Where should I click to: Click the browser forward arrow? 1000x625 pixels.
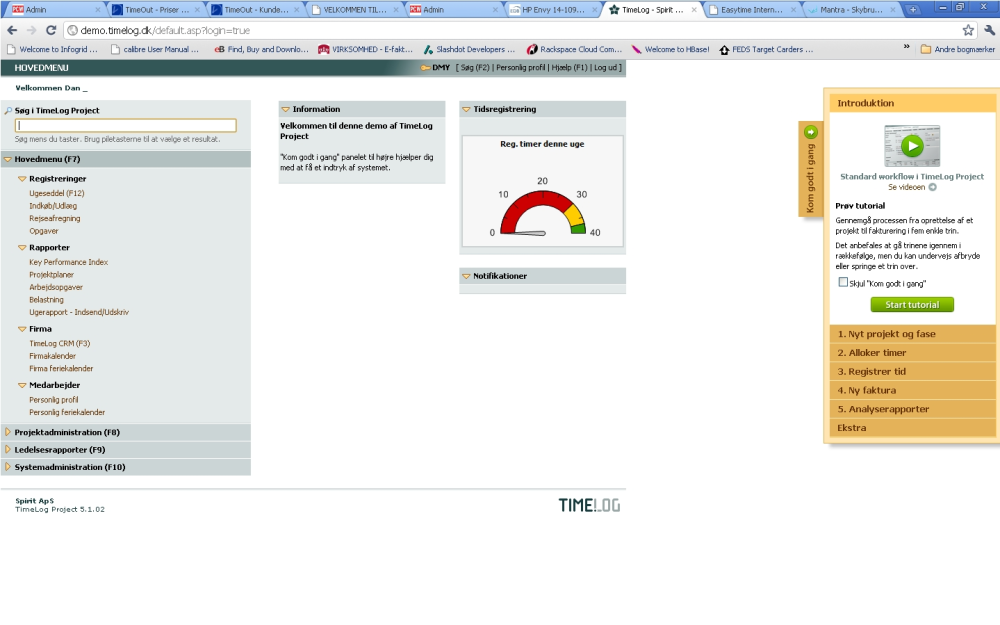(31, 30)
